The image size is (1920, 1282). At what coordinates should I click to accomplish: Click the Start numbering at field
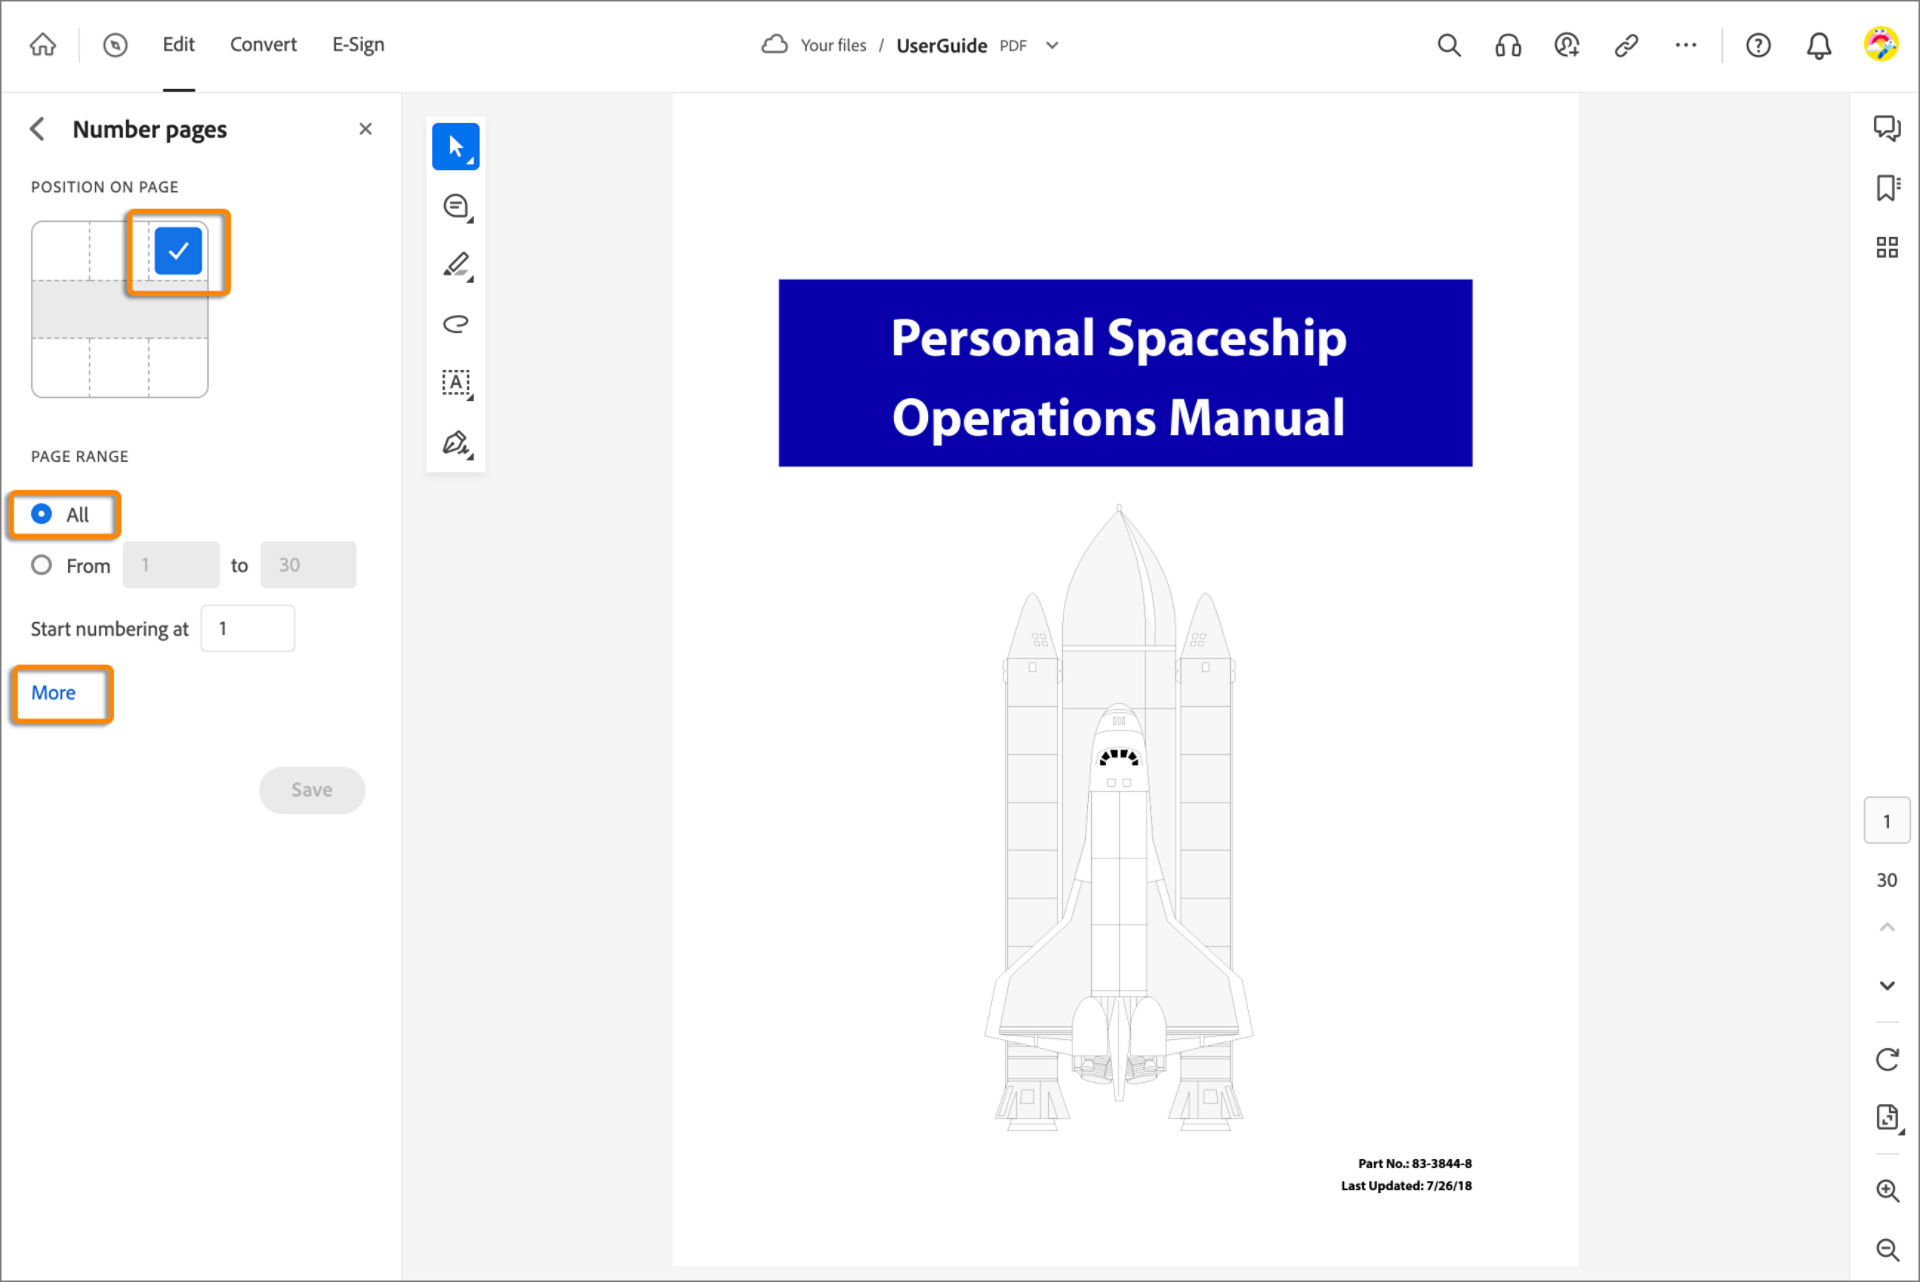click(248, 629)
